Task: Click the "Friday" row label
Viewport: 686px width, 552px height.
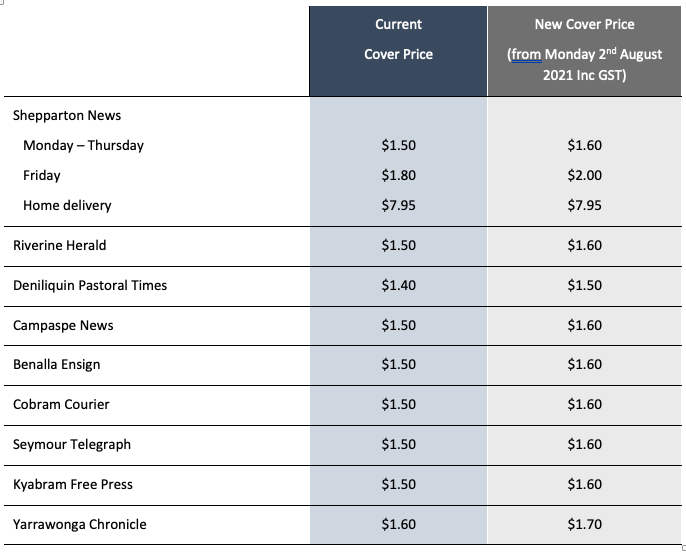Action: [42, 175]
